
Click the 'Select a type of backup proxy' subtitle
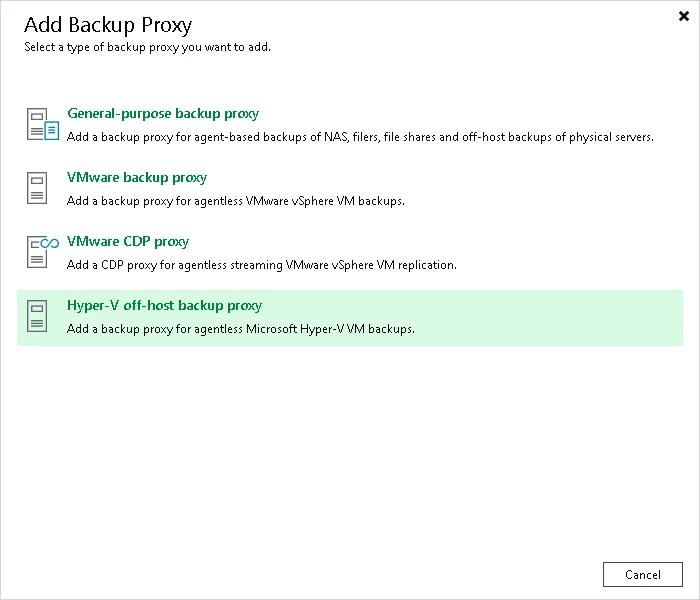147,47
